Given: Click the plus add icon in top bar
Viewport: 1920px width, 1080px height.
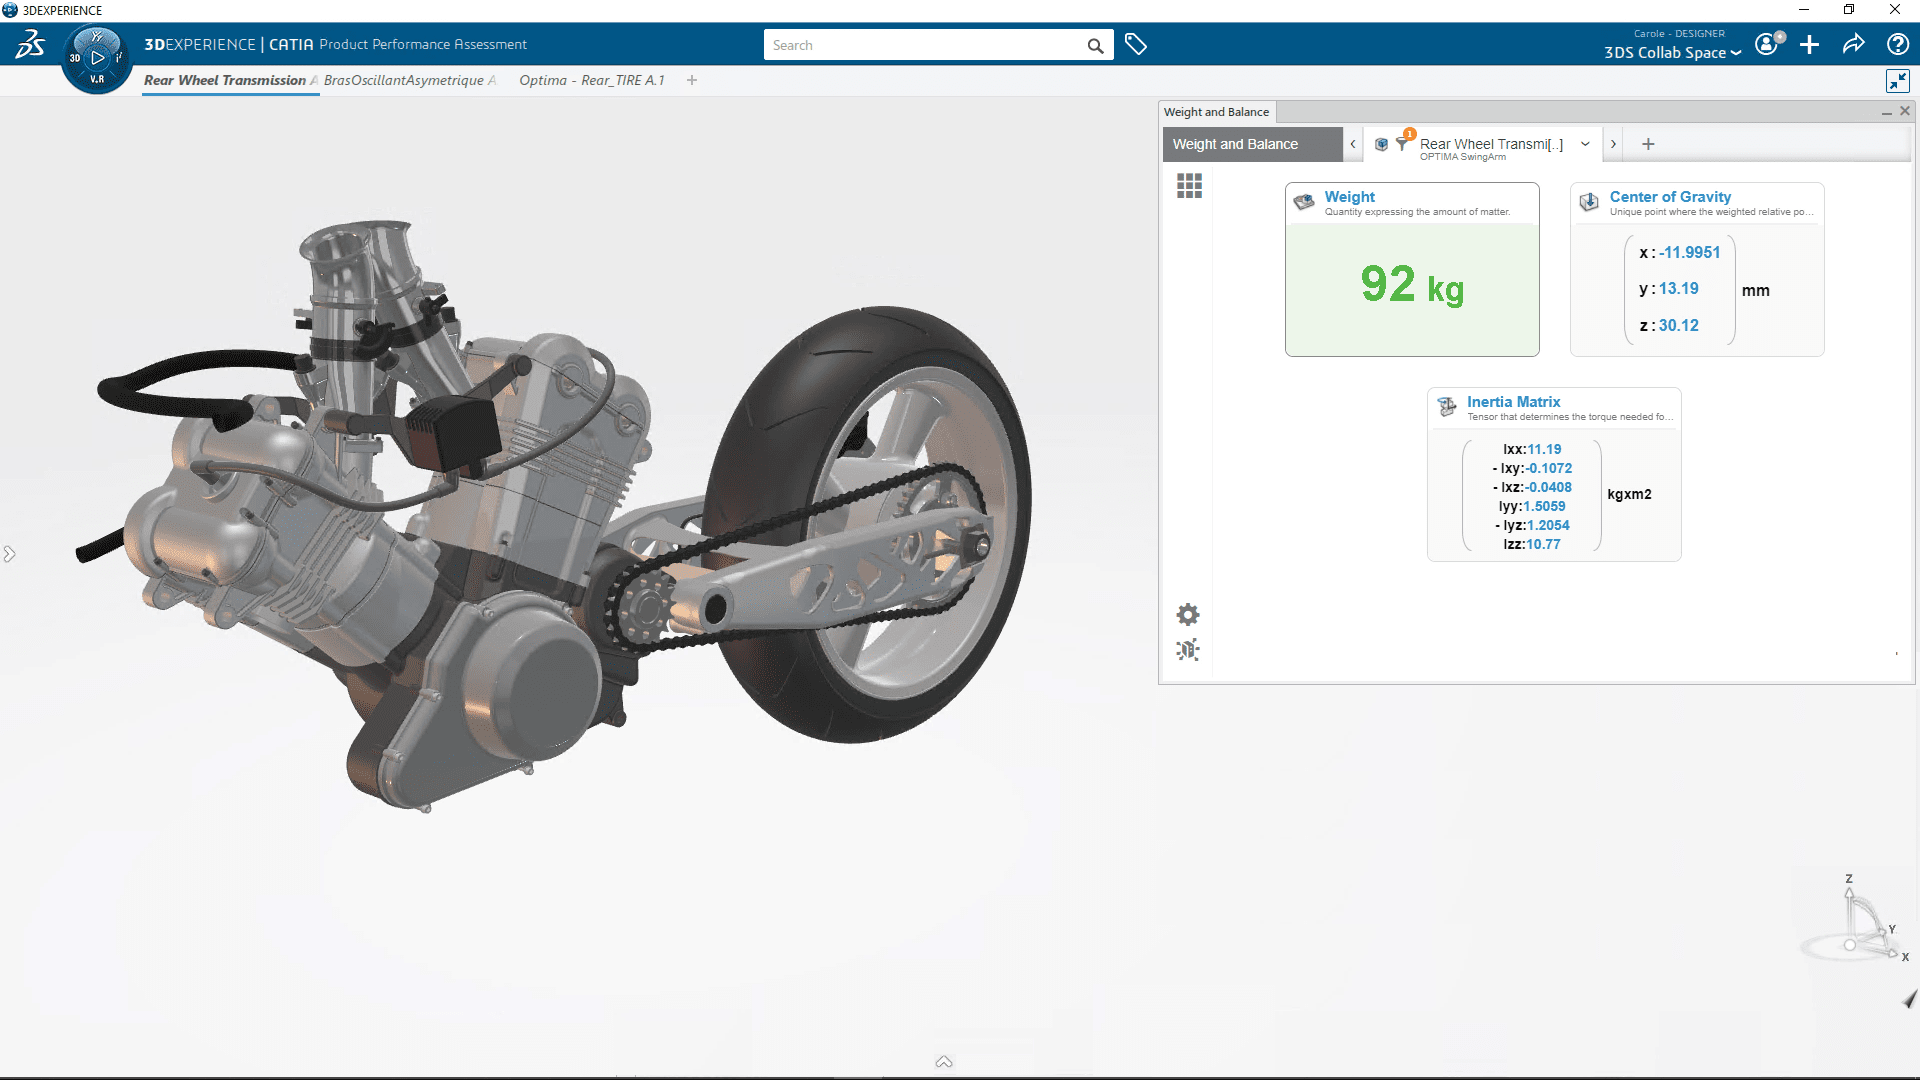Looking at the screenshot, I should pos(1809,45).
